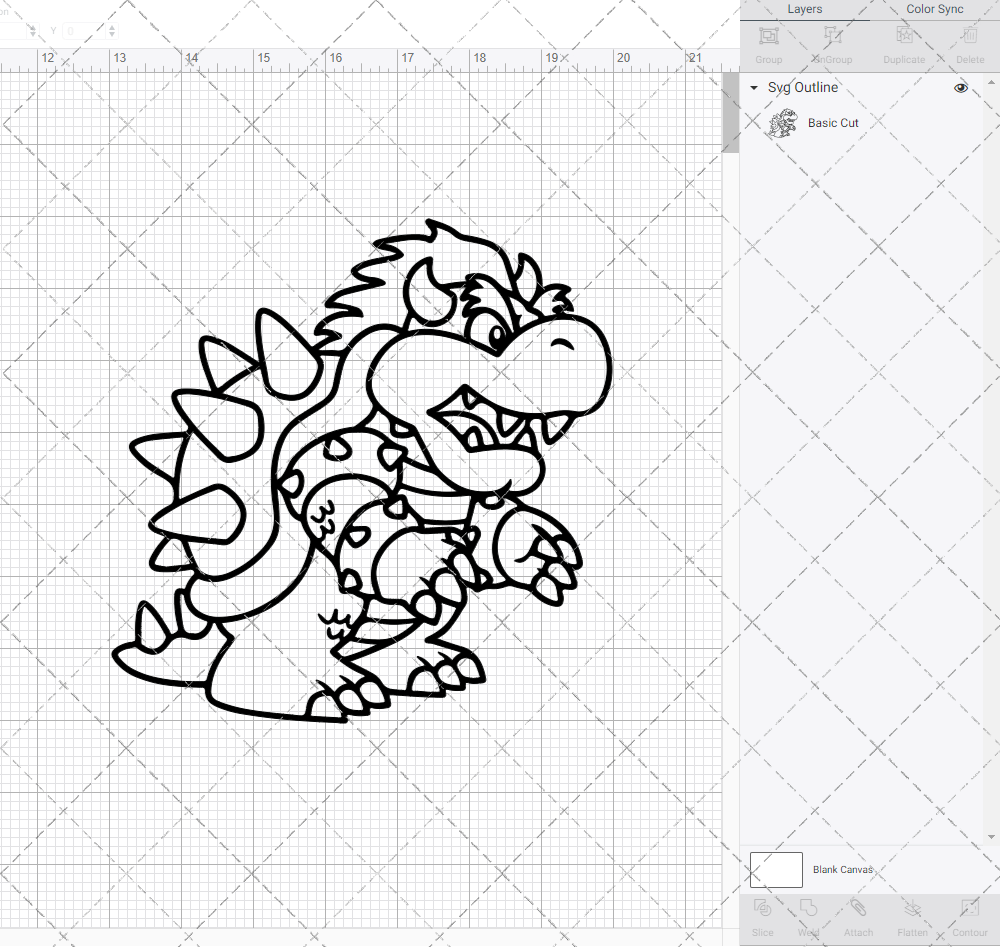This screenshot has width=1000, height=947.
Task: Click the UnGroup icon
Action: [831, 42]
